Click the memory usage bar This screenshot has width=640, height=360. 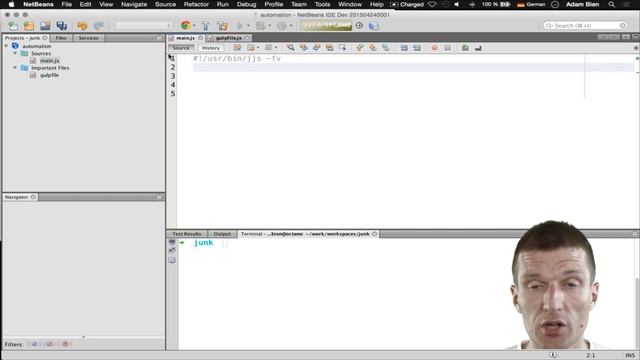326,26
